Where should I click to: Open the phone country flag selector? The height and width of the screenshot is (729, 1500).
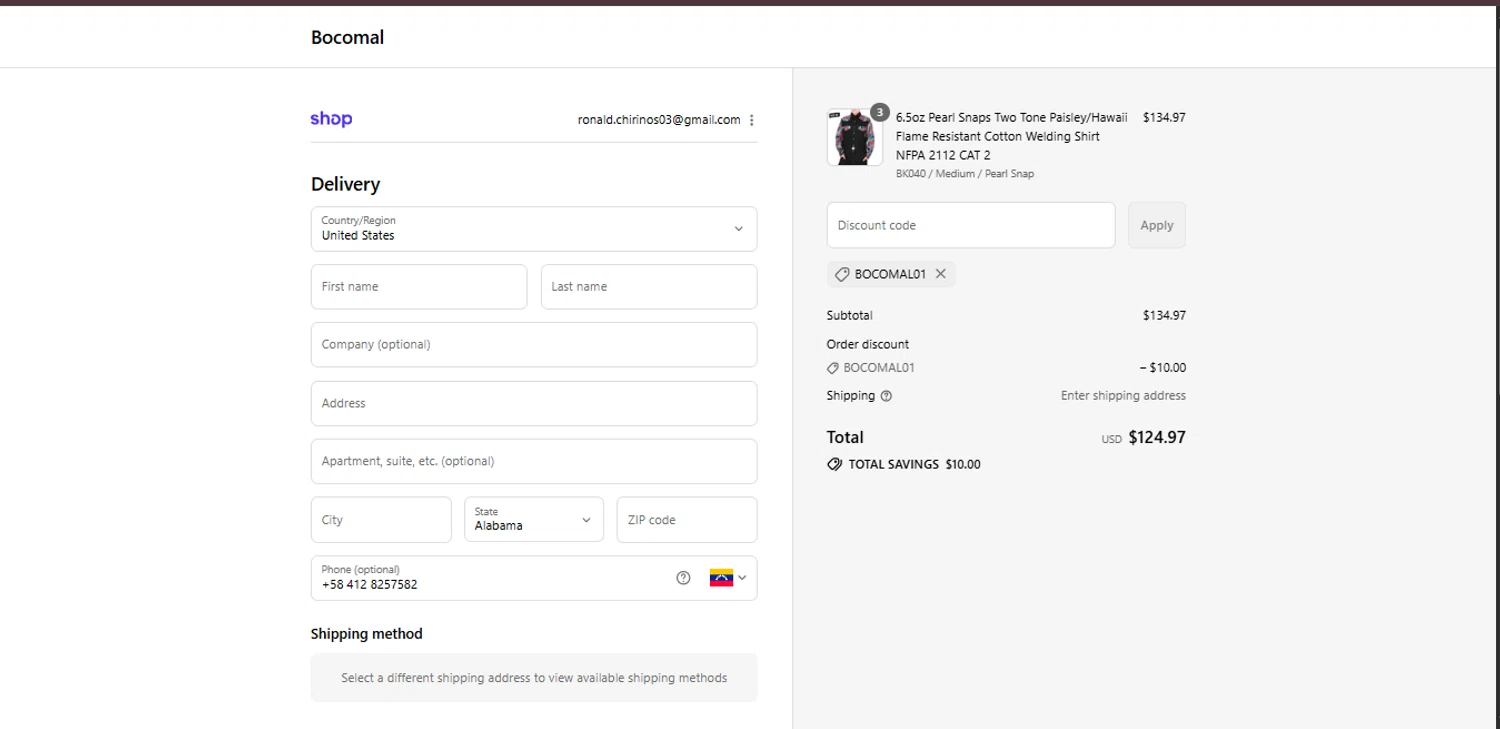[x=728, y=578]
